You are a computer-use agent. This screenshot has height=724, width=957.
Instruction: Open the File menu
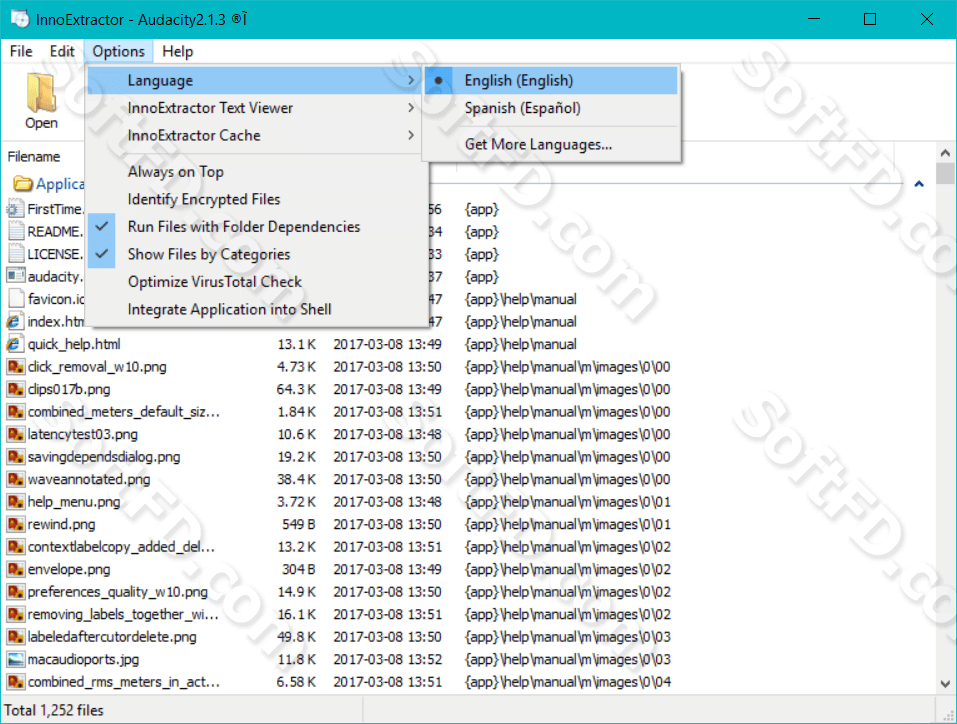21,51
